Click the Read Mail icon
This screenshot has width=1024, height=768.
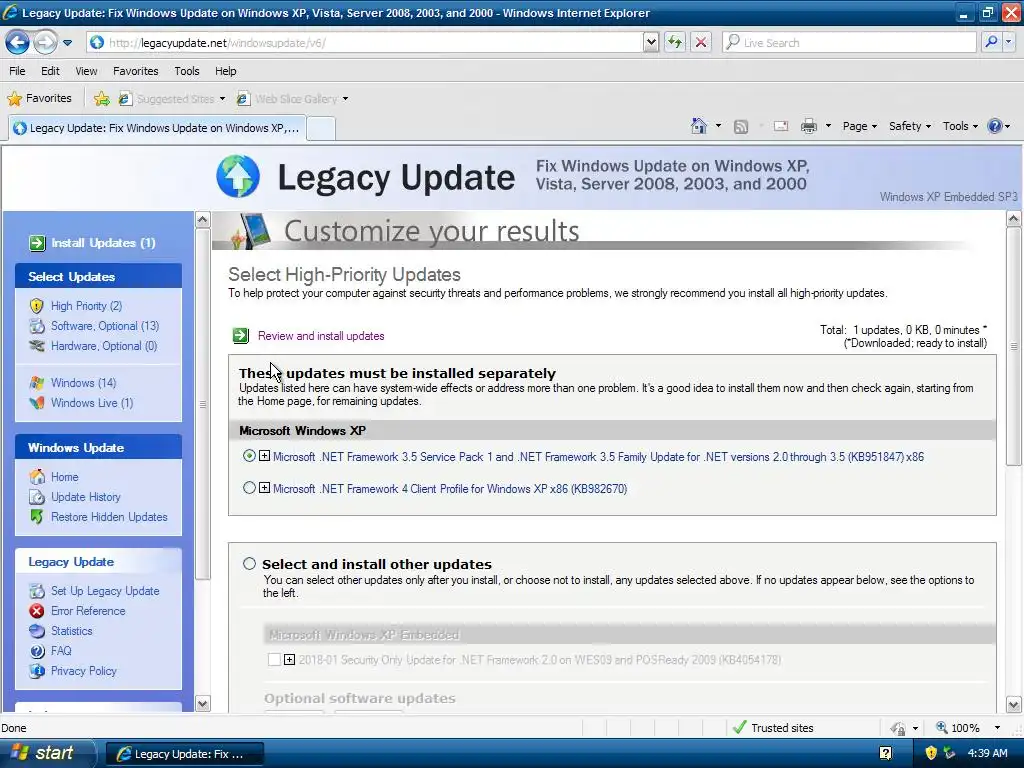(781, 126)
